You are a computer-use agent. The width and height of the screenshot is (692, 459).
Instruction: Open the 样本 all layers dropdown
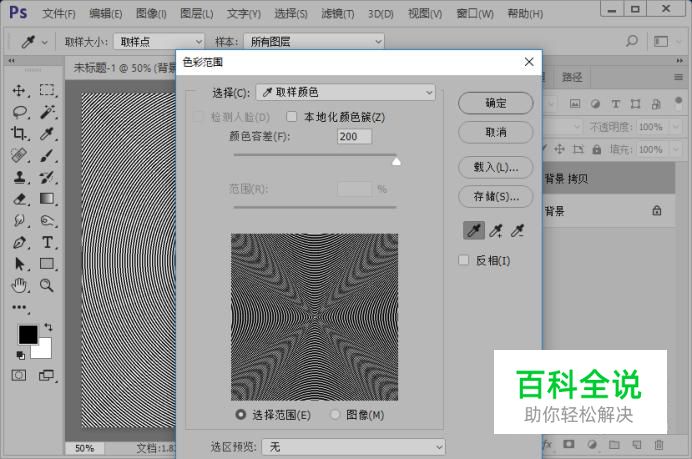(314, 41)
